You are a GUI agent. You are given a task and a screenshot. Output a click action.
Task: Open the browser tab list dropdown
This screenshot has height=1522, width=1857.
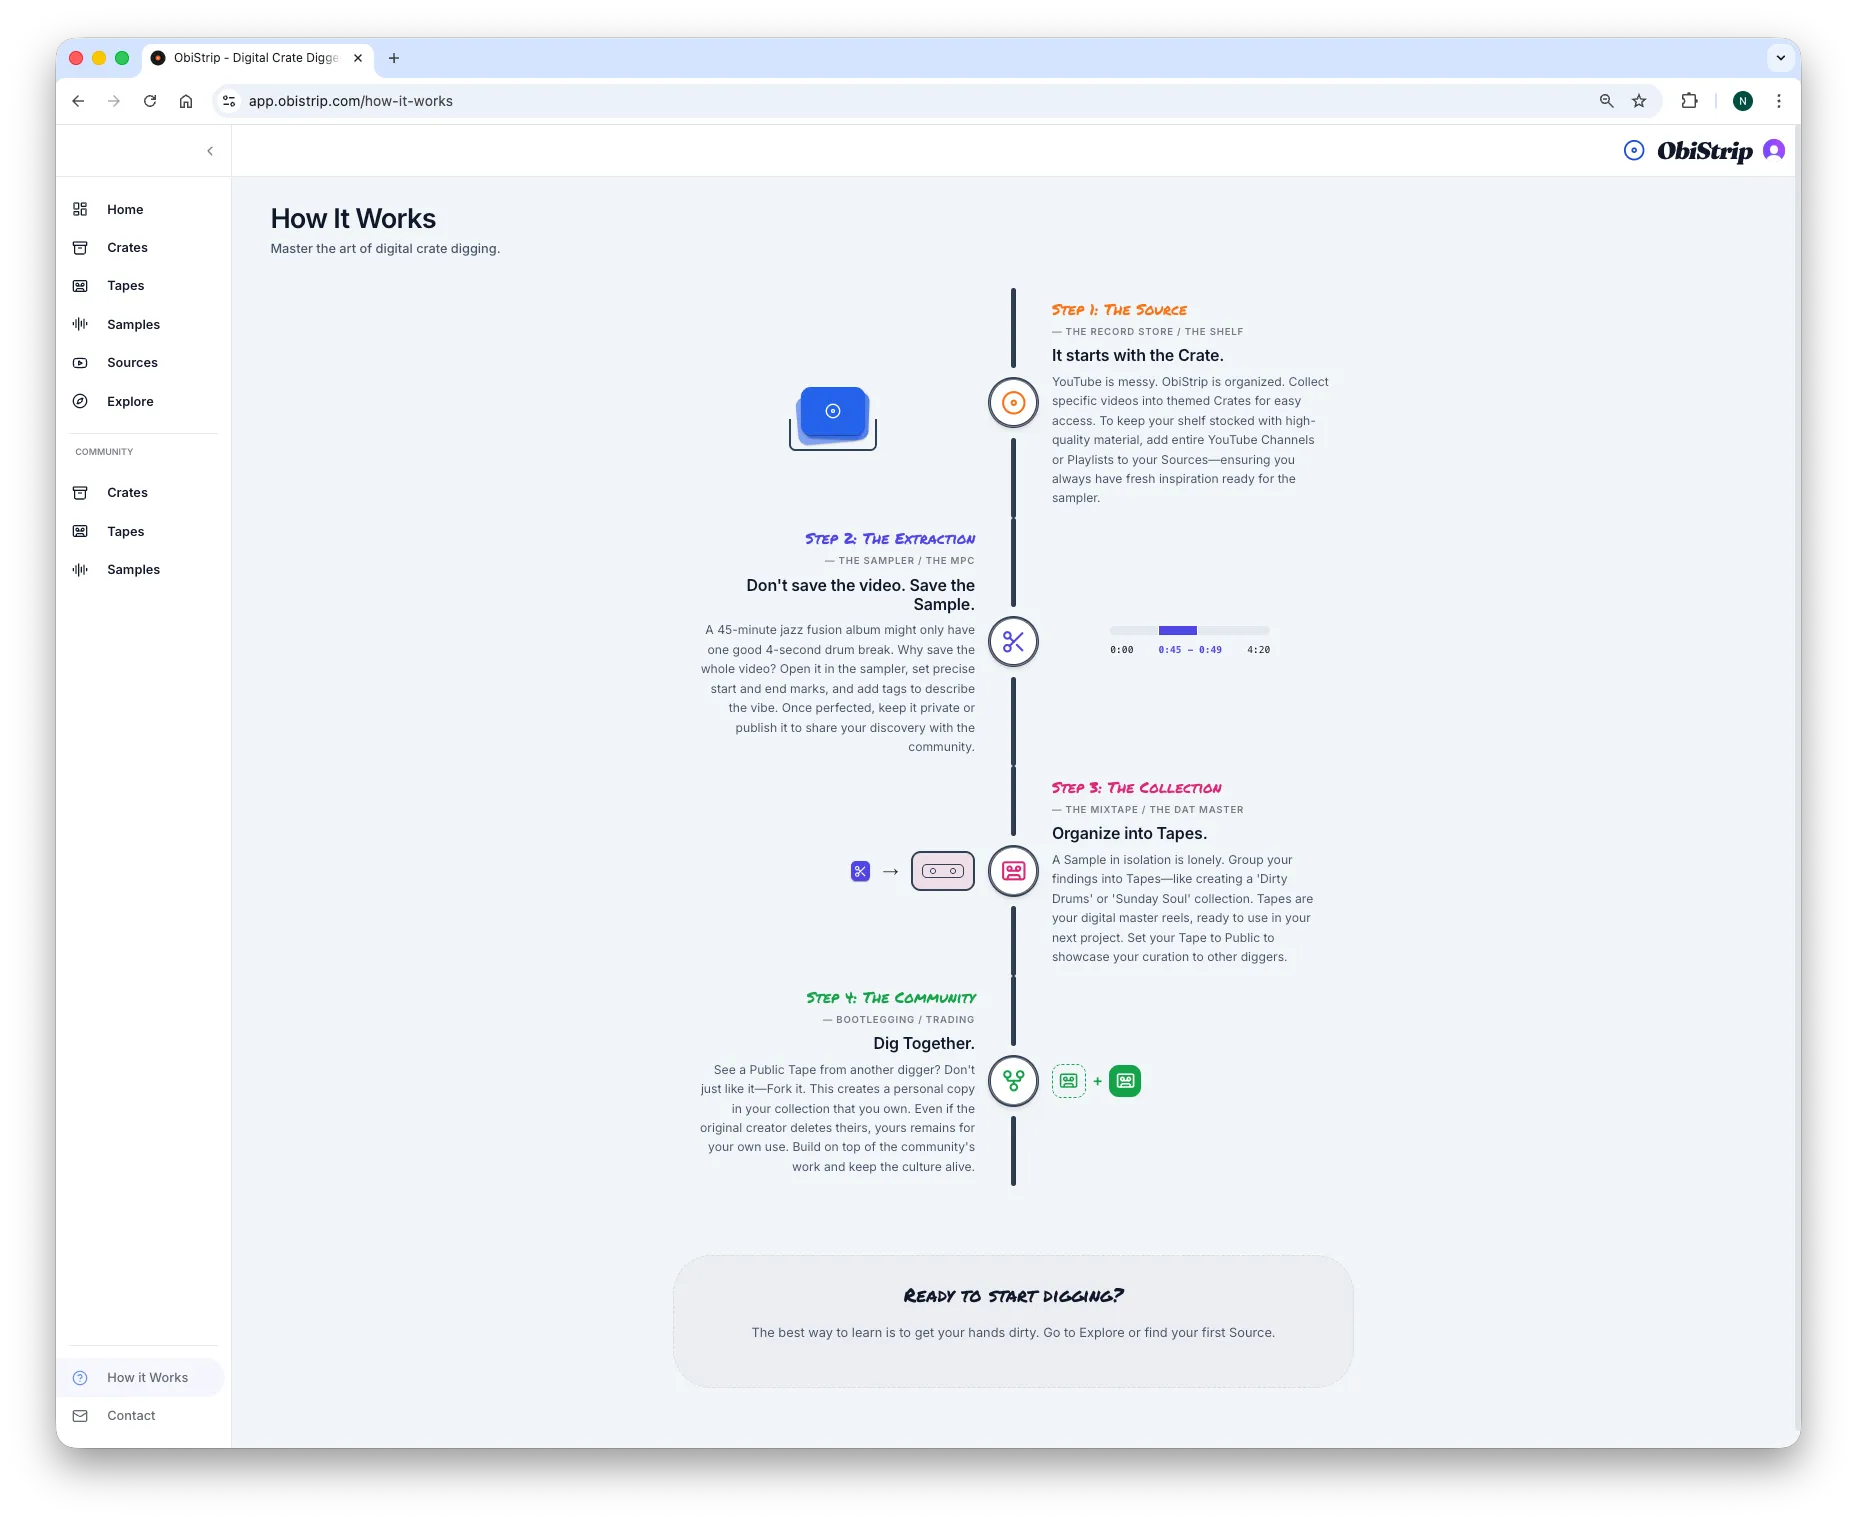coord(1781,57)
